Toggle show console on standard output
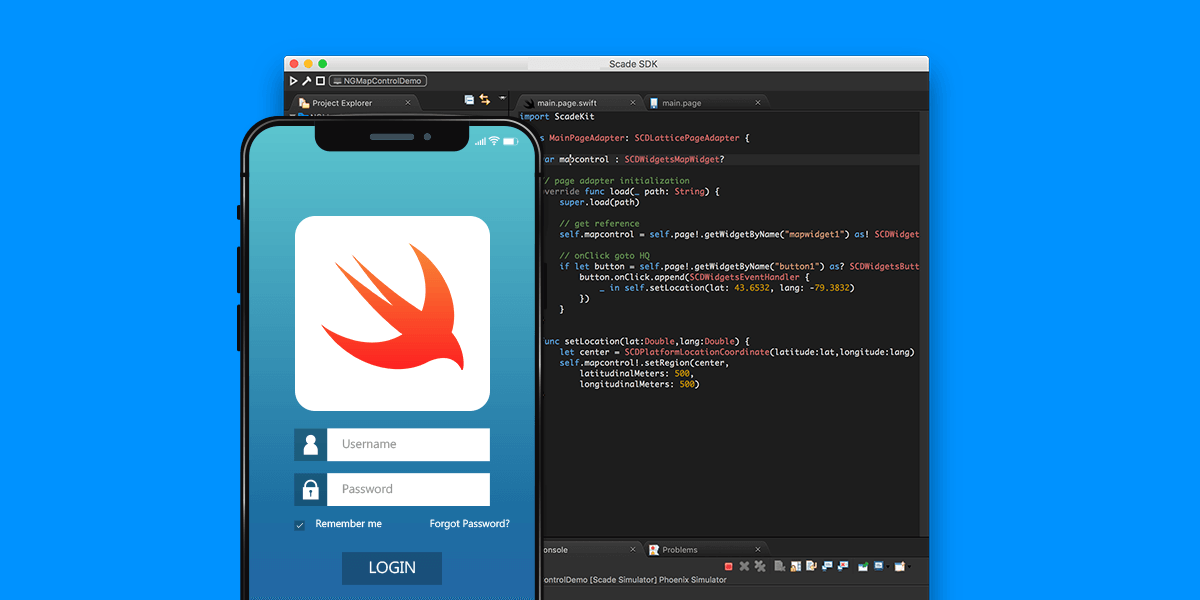1200x600 pixels. pyautogui.click(x=827, y=566)
